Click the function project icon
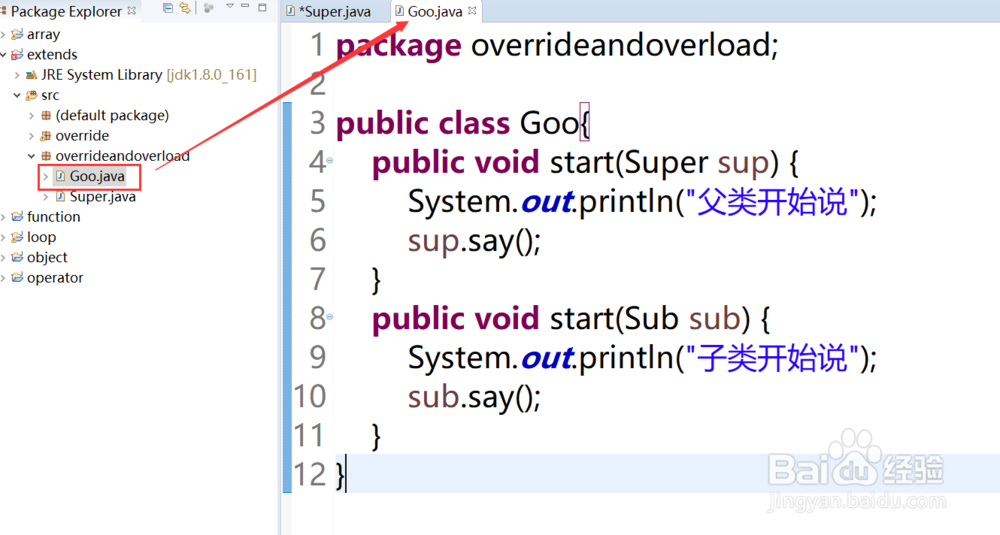The height and width of the screenshot is (535, 1000). [x=17, y=217]
